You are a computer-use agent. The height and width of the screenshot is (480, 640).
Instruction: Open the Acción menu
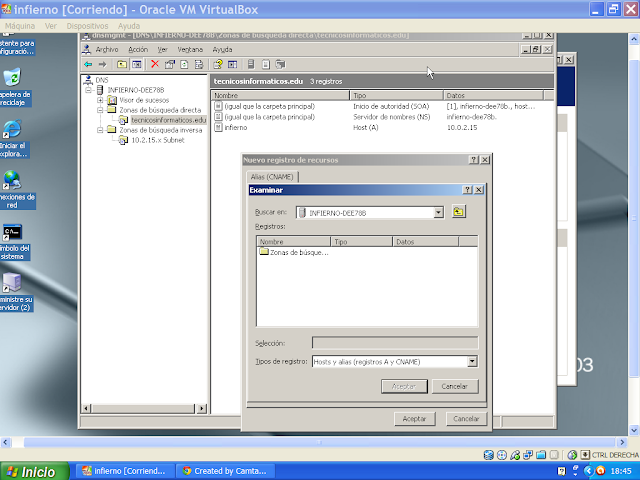pyautogui.click(x=138, y=49)
